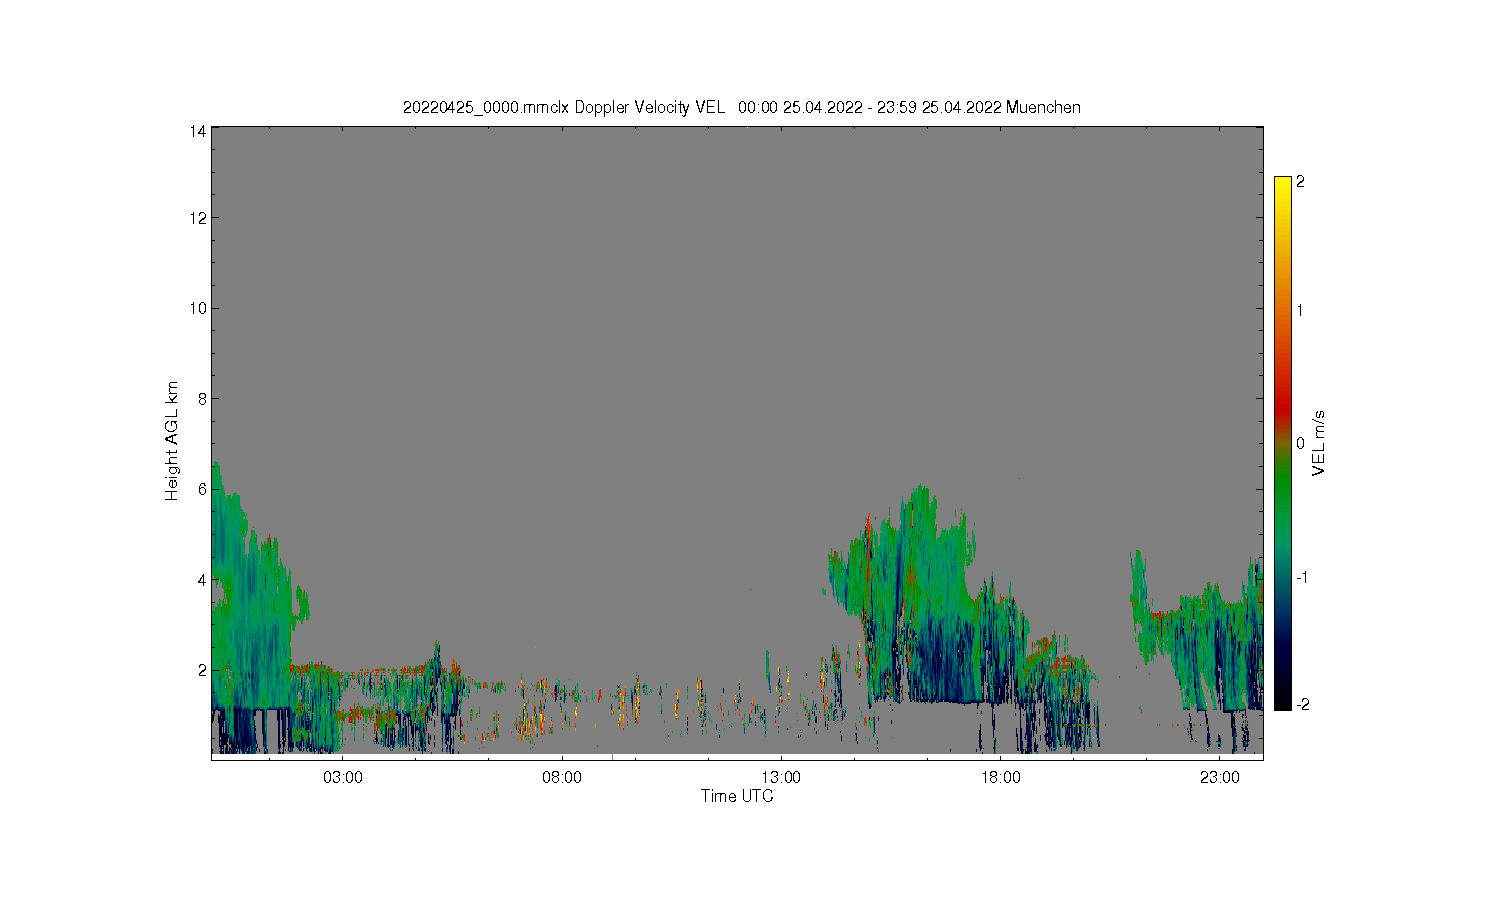Click the '08:00' time tick label

(x=562, y=778)
